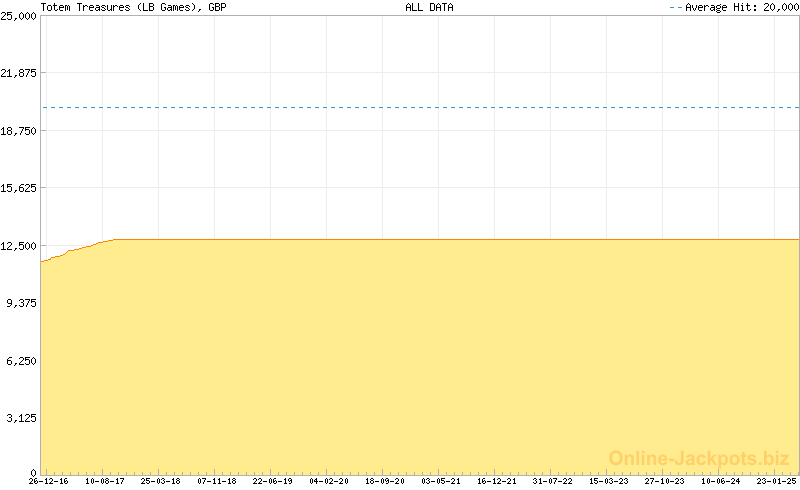Select the 10-08-17 date on x-axis

(x=104, y=481)
